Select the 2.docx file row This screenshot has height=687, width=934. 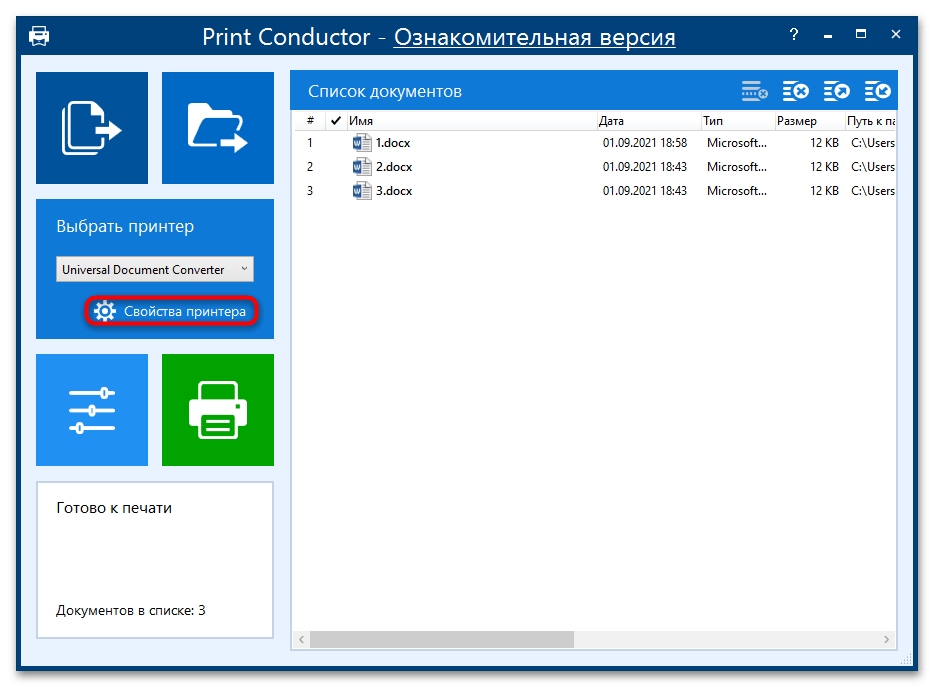click(596, 167)
